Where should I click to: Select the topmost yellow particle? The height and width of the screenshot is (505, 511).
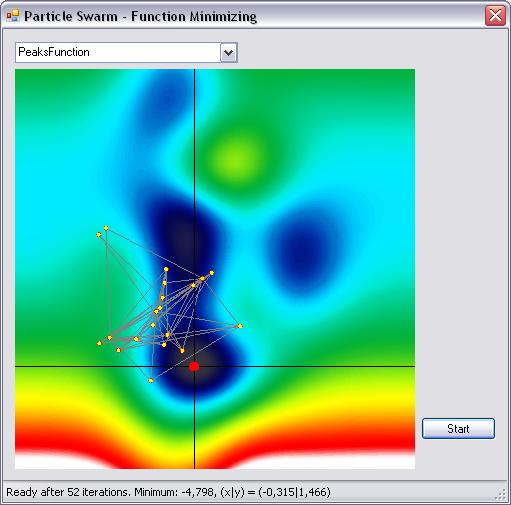coord(106,228)
